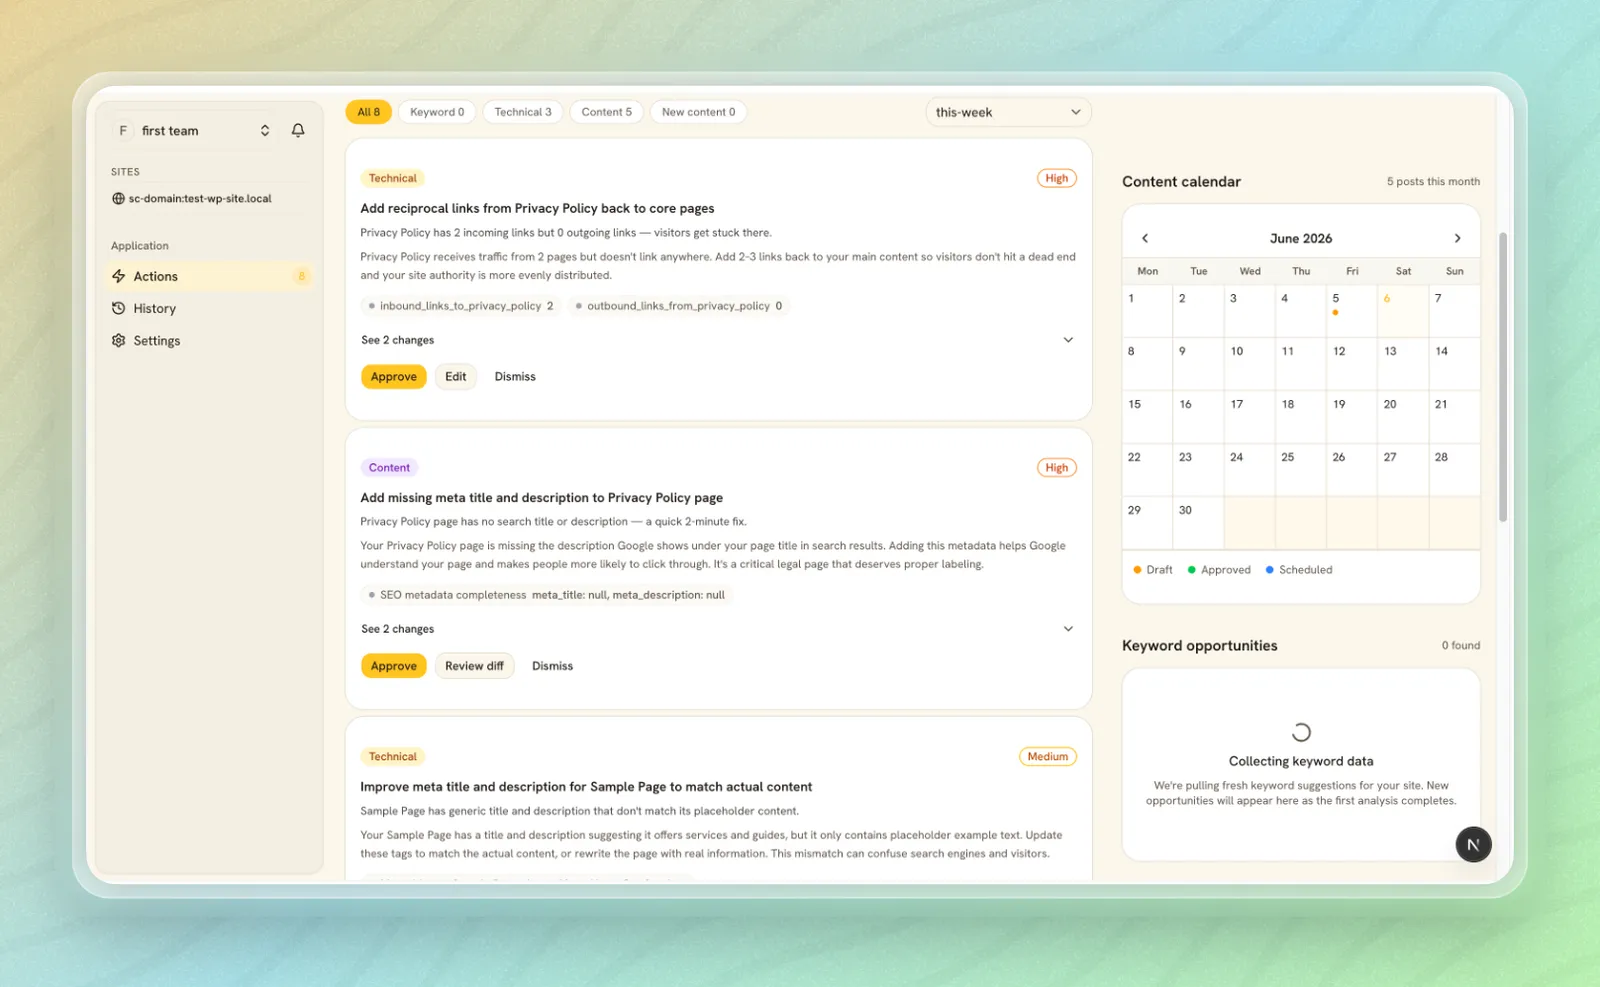The height and width of the screenshot is (987, 1600).
Task: Click the Medium priority badge
Action: [x=1048, y=756]
